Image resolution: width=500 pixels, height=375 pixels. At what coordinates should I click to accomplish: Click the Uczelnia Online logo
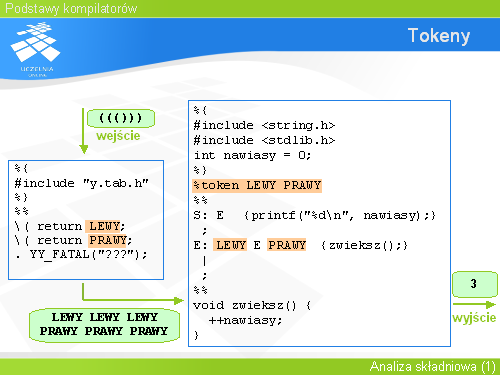point(36,49)
